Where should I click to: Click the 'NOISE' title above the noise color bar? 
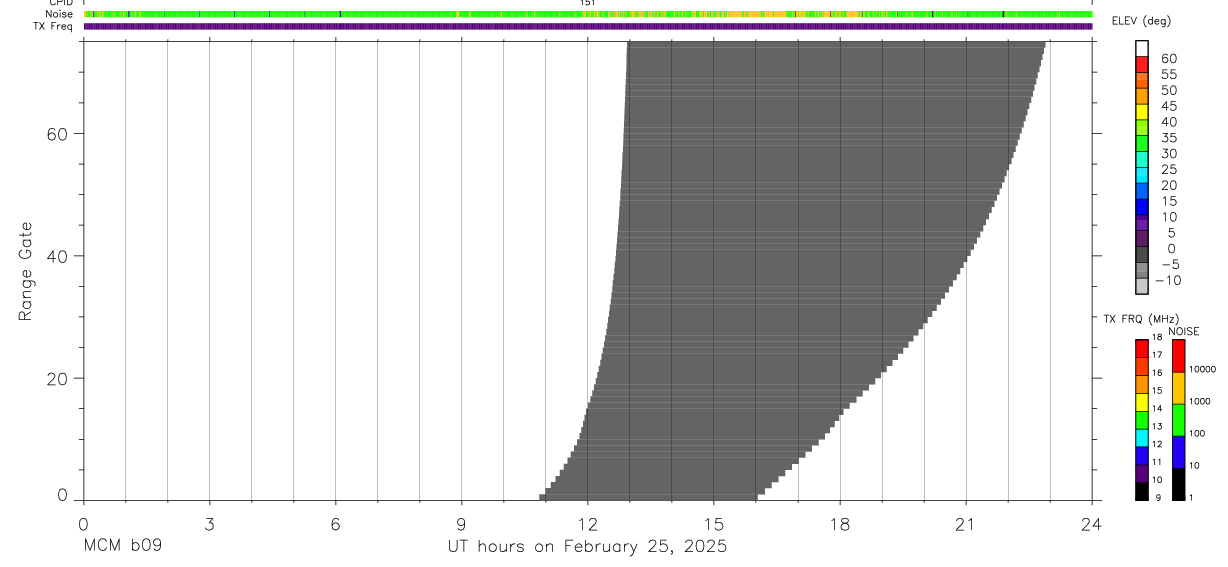coord(1184,331)
